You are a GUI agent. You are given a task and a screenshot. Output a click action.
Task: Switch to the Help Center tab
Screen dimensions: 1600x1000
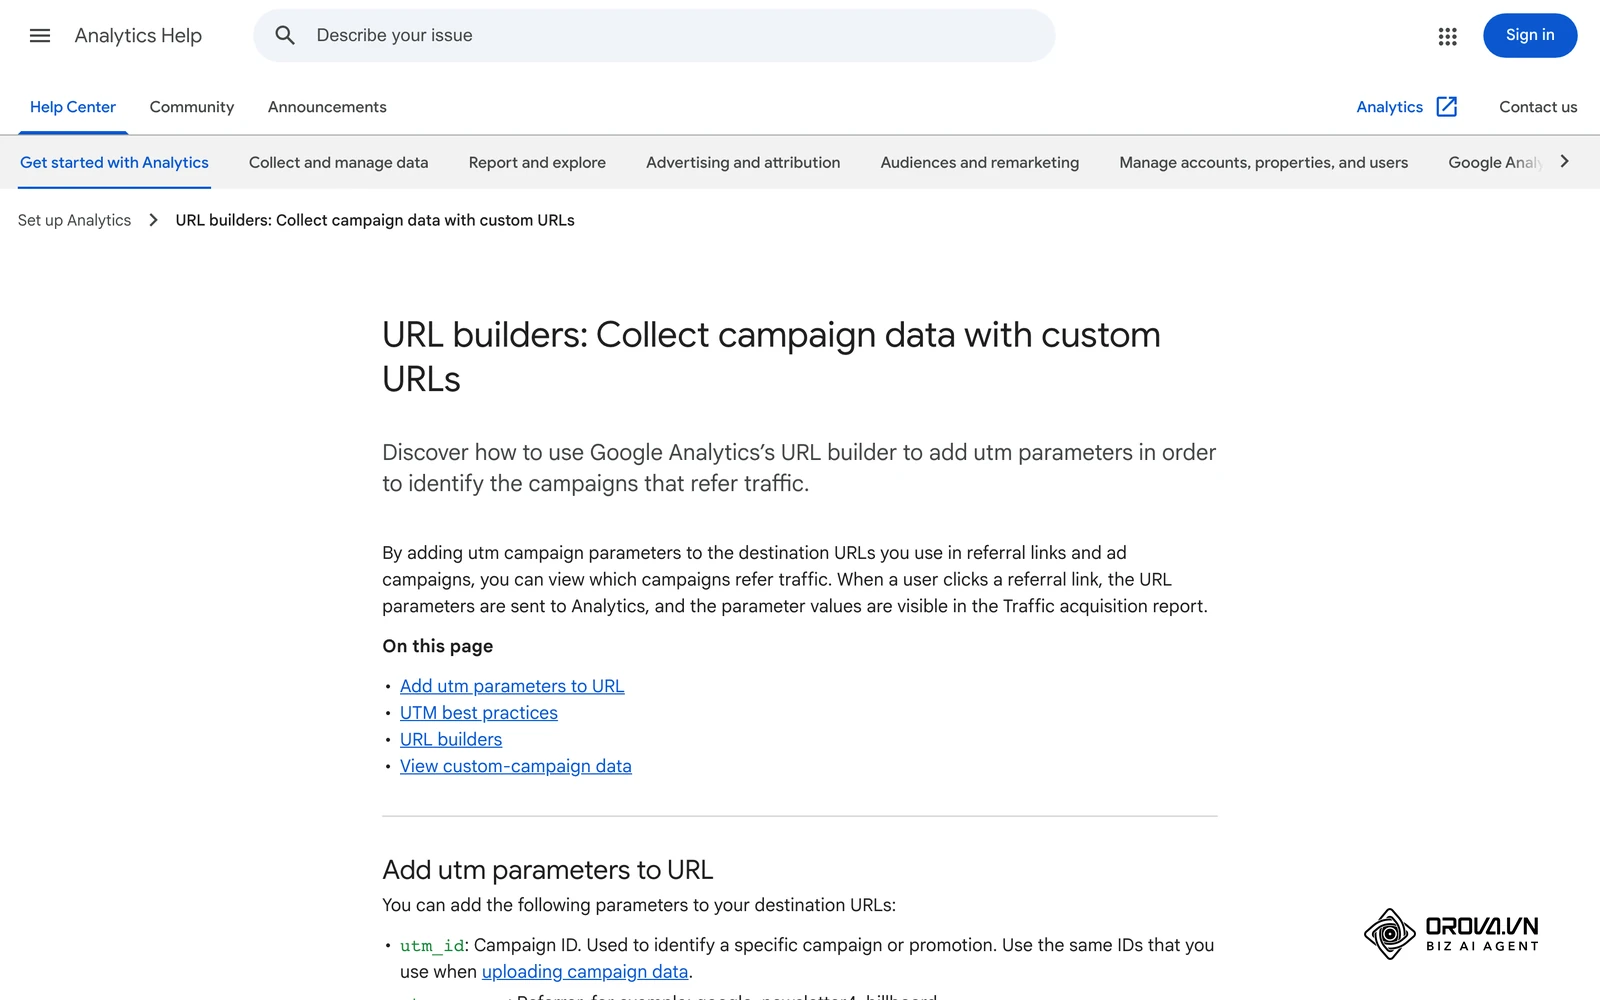73,107
